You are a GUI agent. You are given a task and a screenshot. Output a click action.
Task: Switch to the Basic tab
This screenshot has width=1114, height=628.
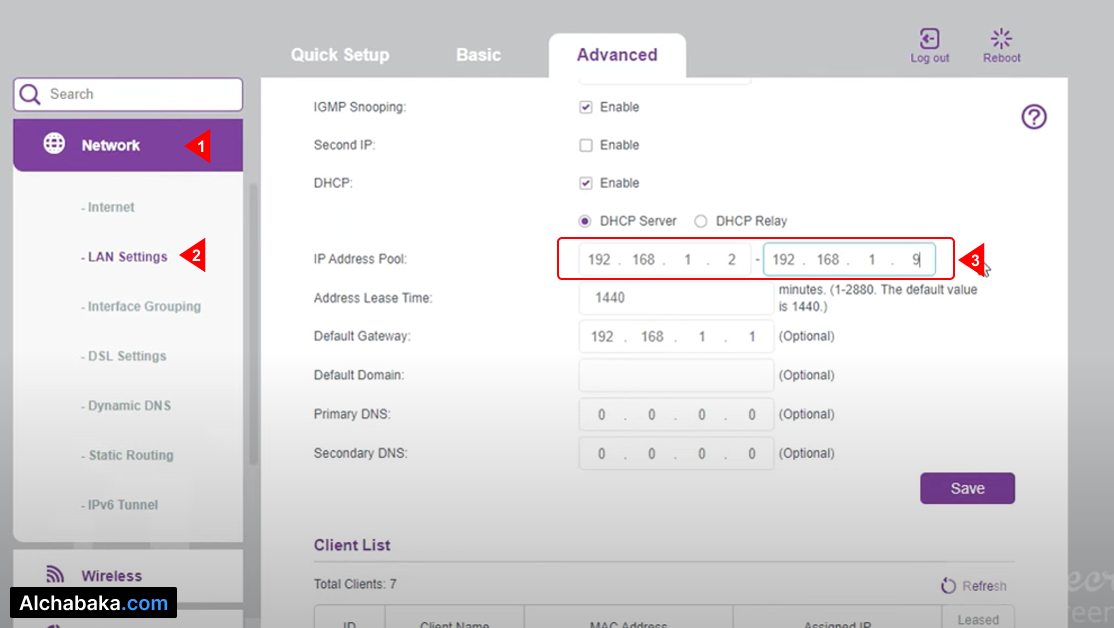click(x=478, y=55)
